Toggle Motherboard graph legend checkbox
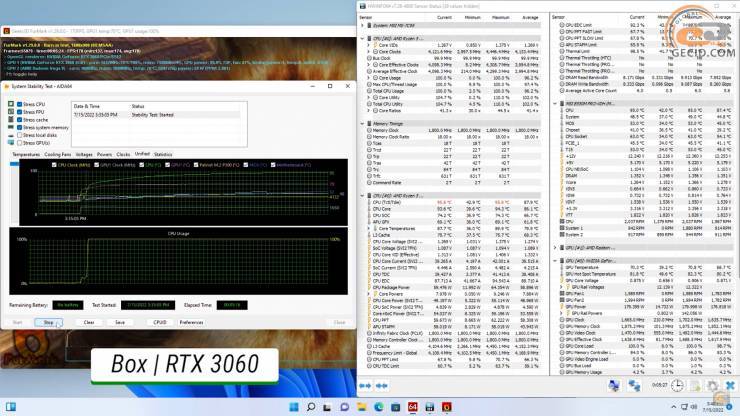Screen dimensions: 740x416 click(x=273, y=165)
